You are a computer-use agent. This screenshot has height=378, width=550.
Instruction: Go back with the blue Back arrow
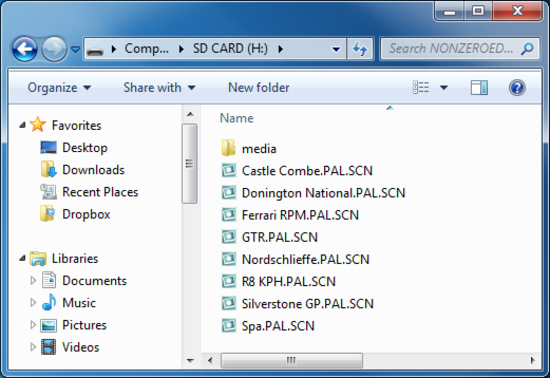[x=25, y=49]
